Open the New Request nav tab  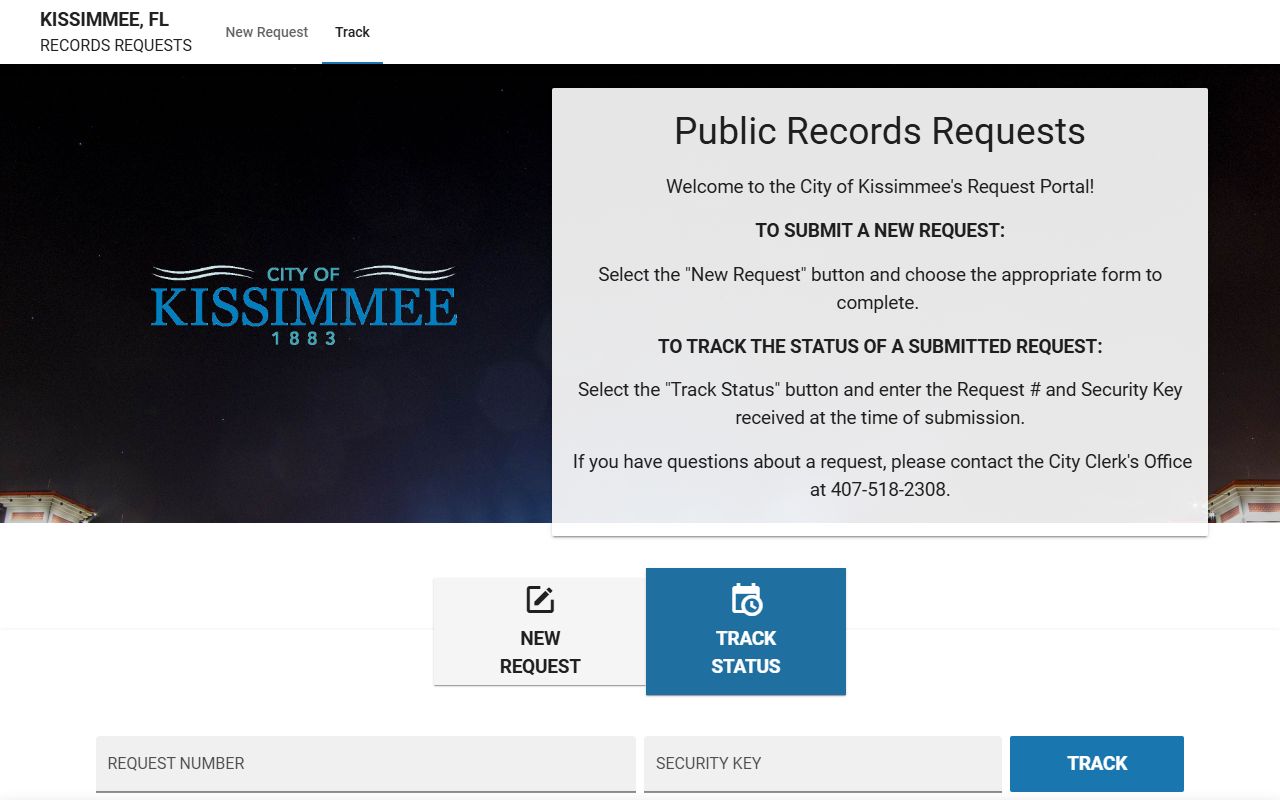coord(267,32)
